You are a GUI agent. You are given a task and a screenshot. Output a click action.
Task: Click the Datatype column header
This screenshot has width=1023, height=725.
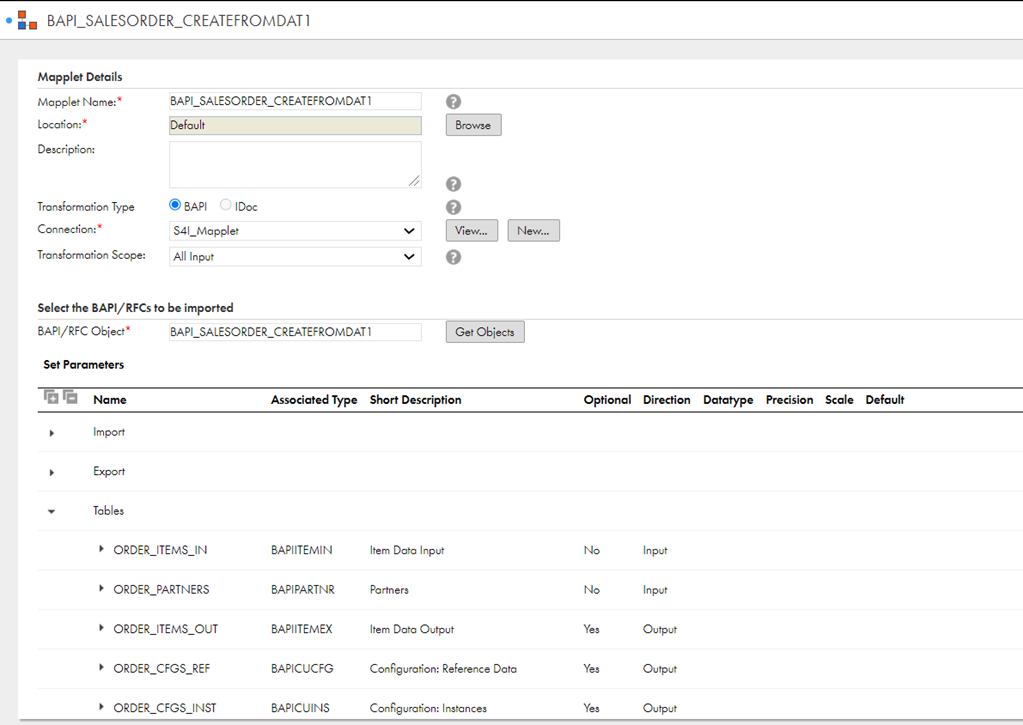click(728, 400)
